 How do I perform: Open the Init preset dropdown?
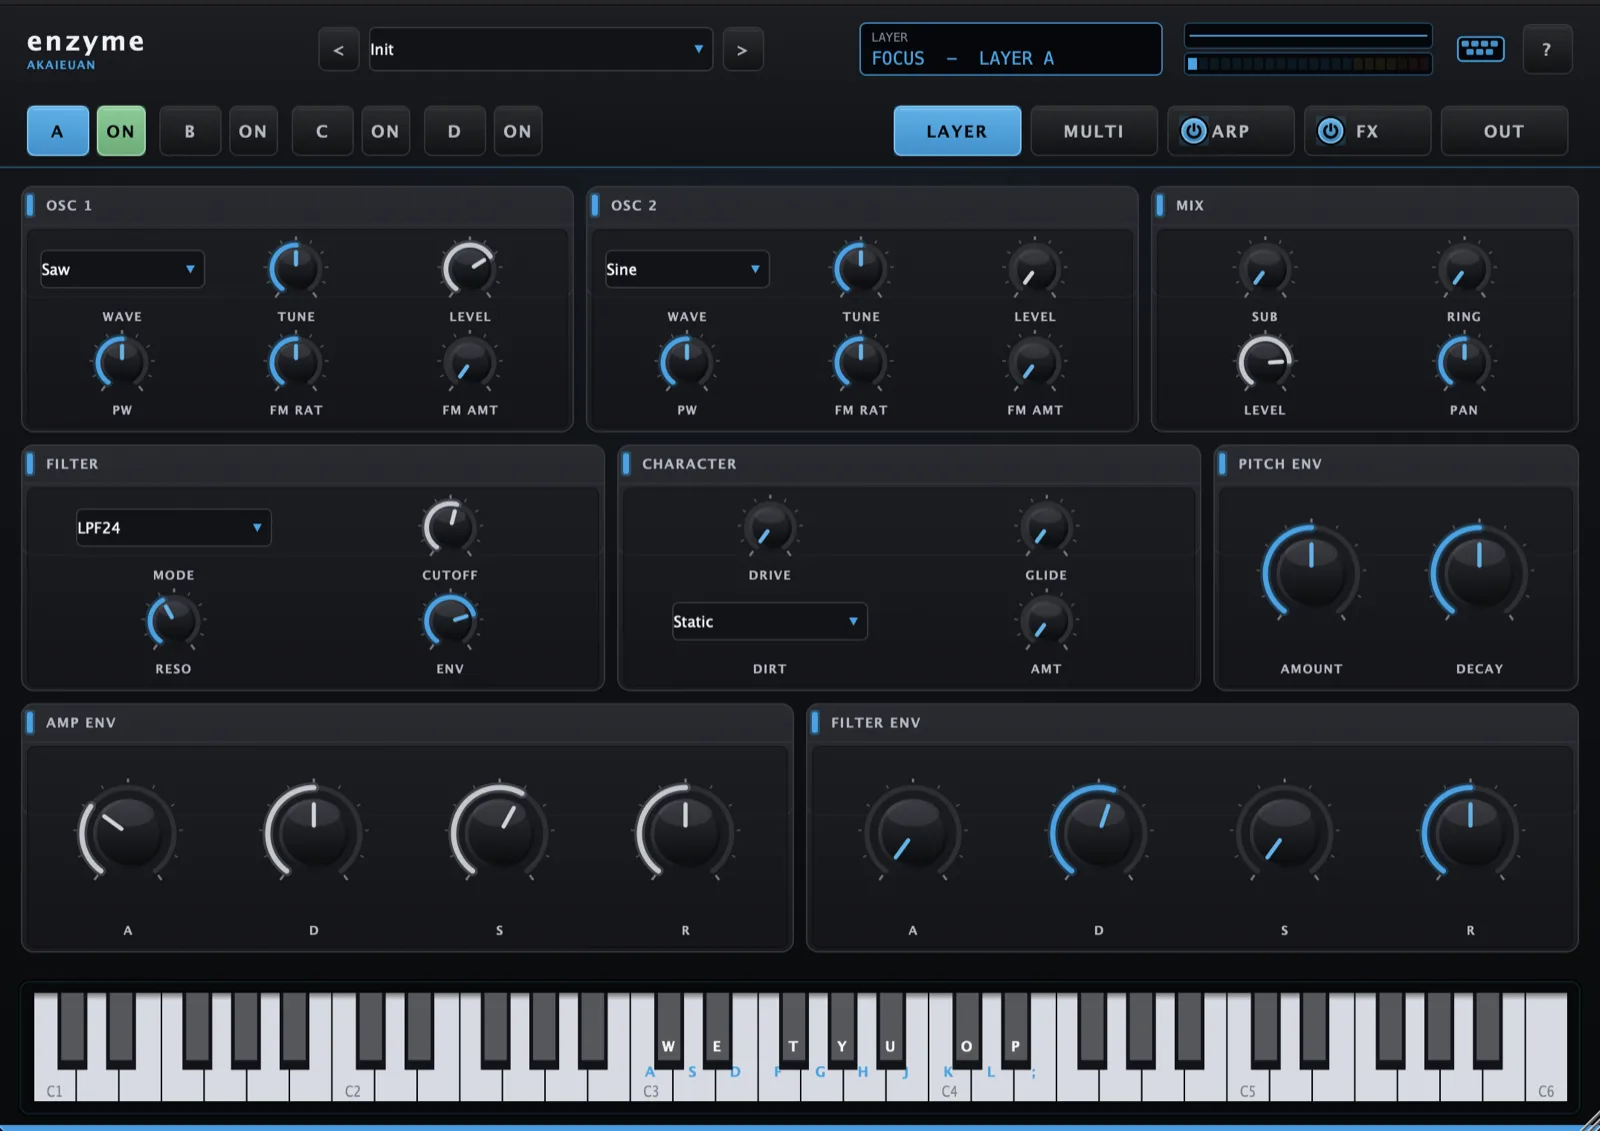[540, 50]
